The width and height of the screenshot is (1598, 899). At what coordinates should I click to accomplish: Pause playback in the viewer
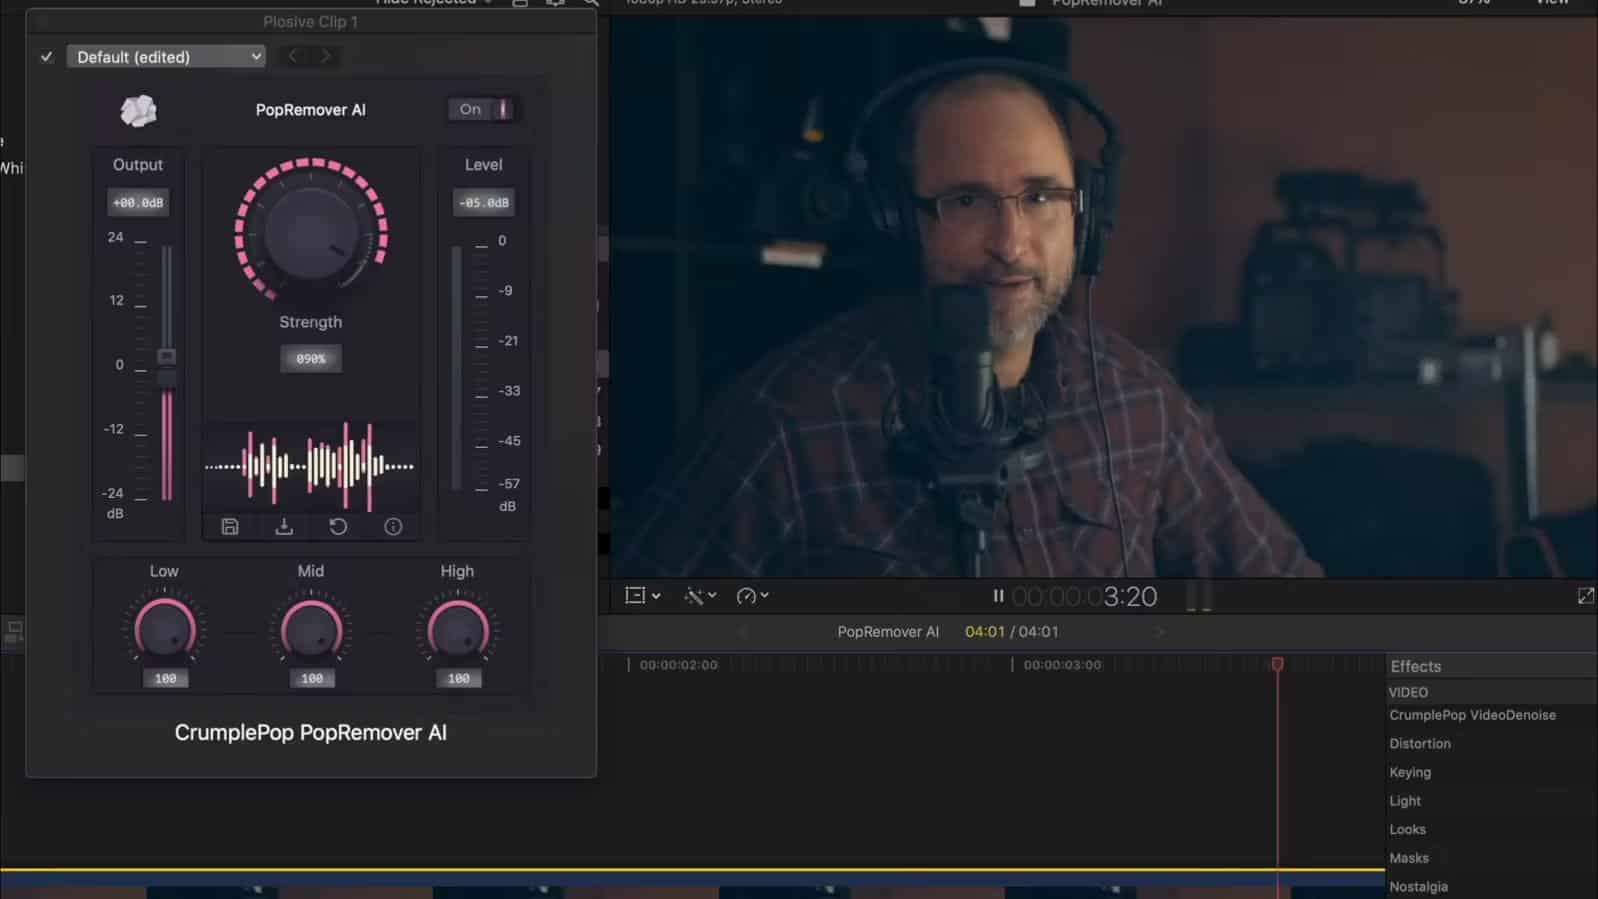[x=998, y=596]
